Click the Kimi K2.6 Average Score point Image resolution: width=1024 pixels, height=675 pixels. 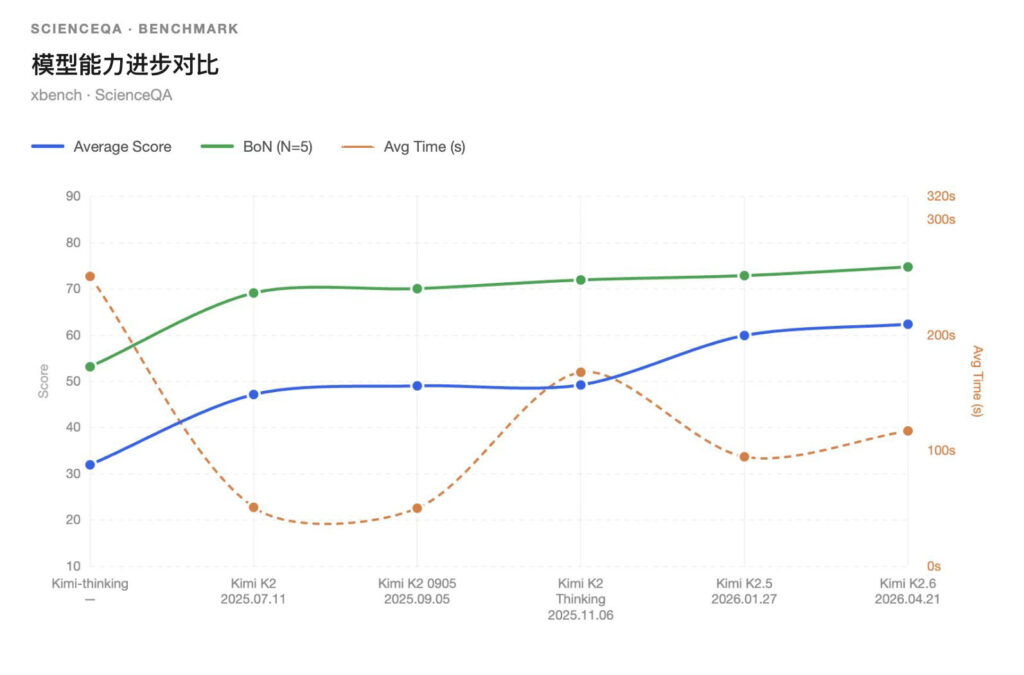(908, 324)
